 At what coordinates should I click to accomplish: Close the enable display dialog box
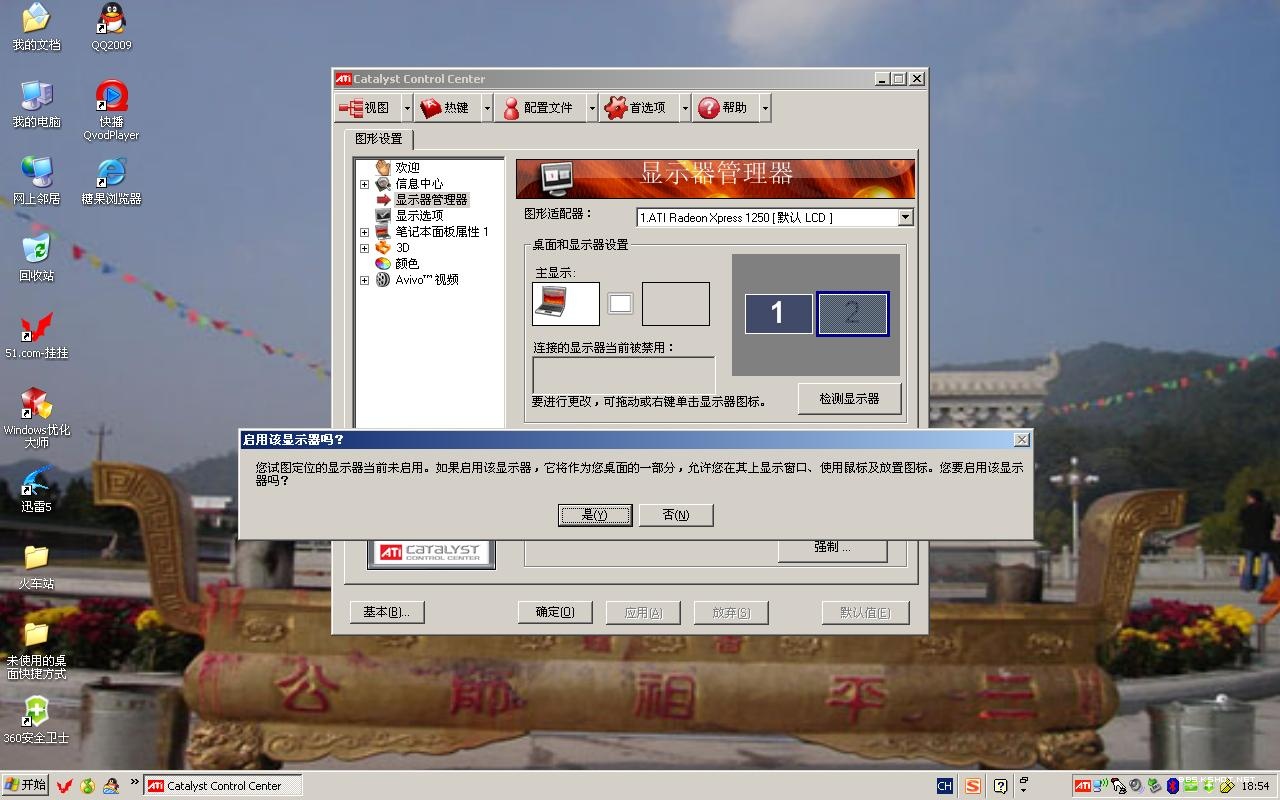tap(1021, 440)
